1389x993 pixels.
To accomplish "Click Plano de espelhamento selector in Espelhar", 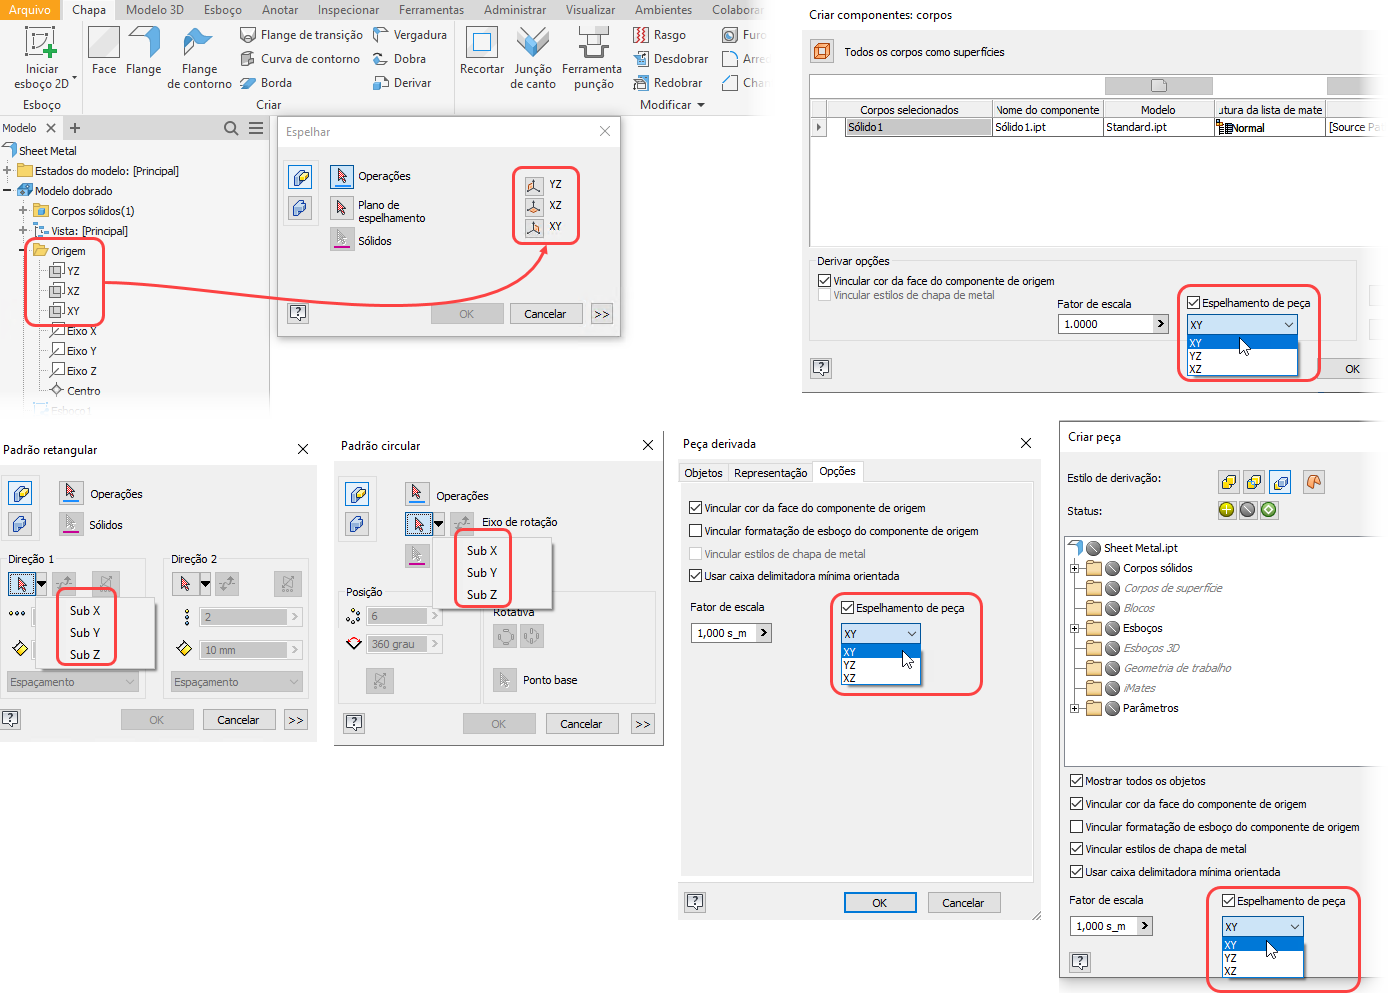I will click(342, 208).
